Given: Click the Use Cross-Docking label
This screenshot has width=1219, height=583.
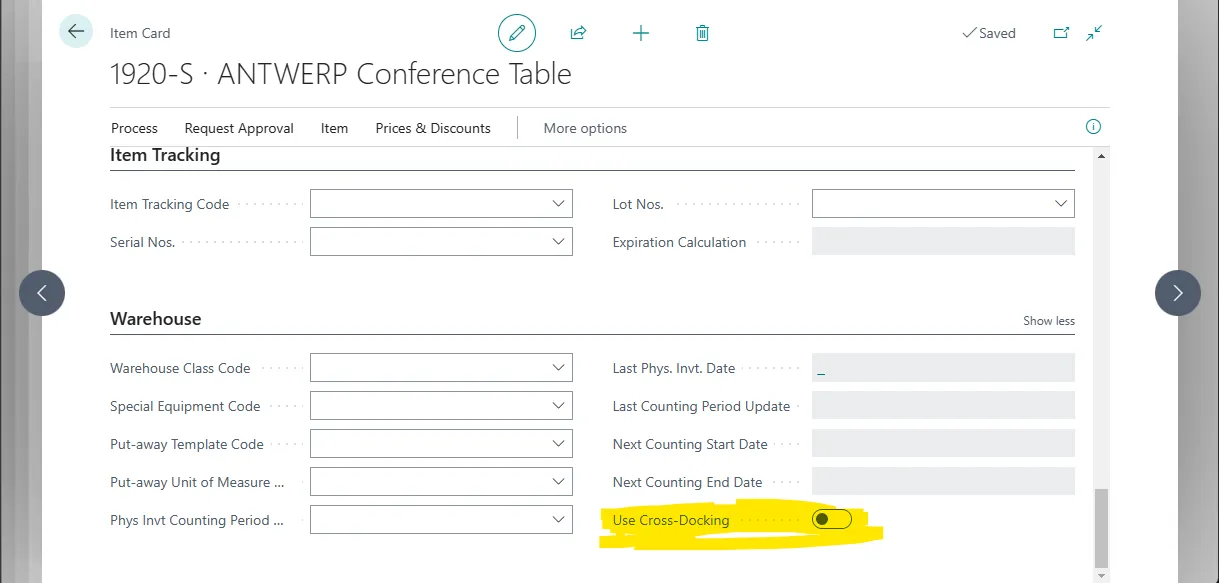Looking at the screenshot, I should pos(671,520).
